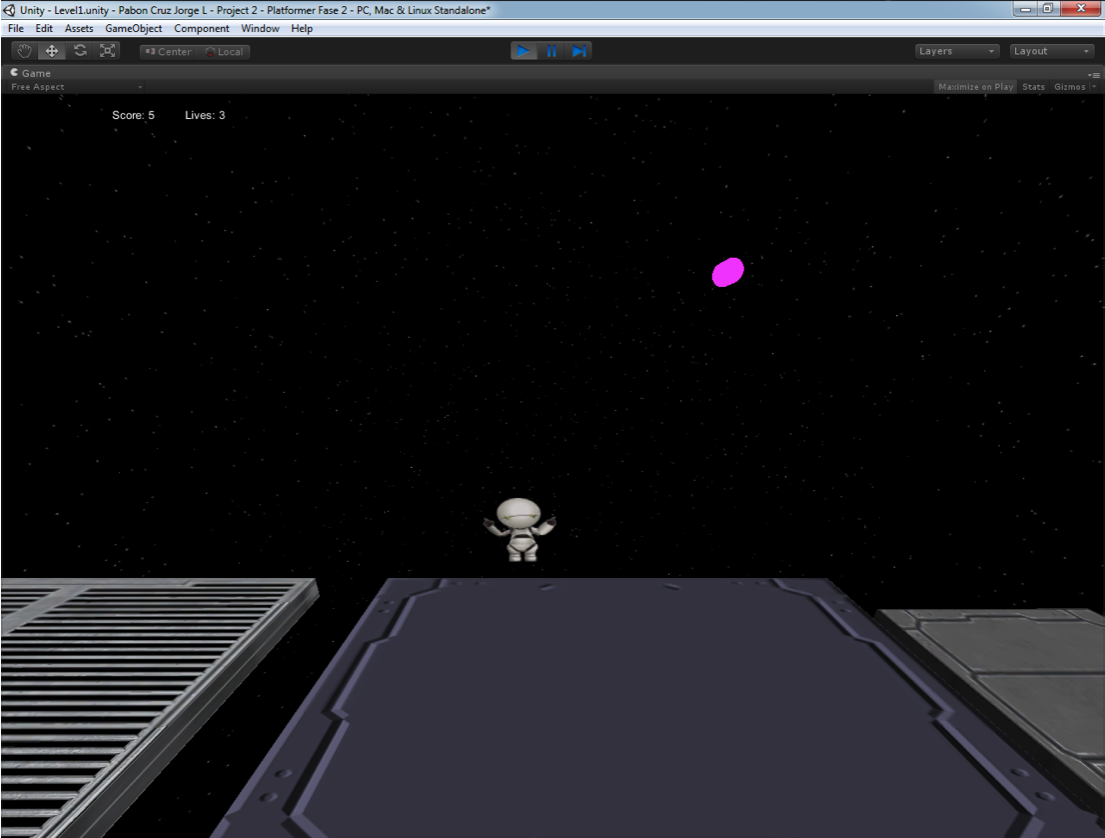Viewport: 1105px width, 838px height.
Task: Toggle pivot mode Center button
Action: pos(167,52)
